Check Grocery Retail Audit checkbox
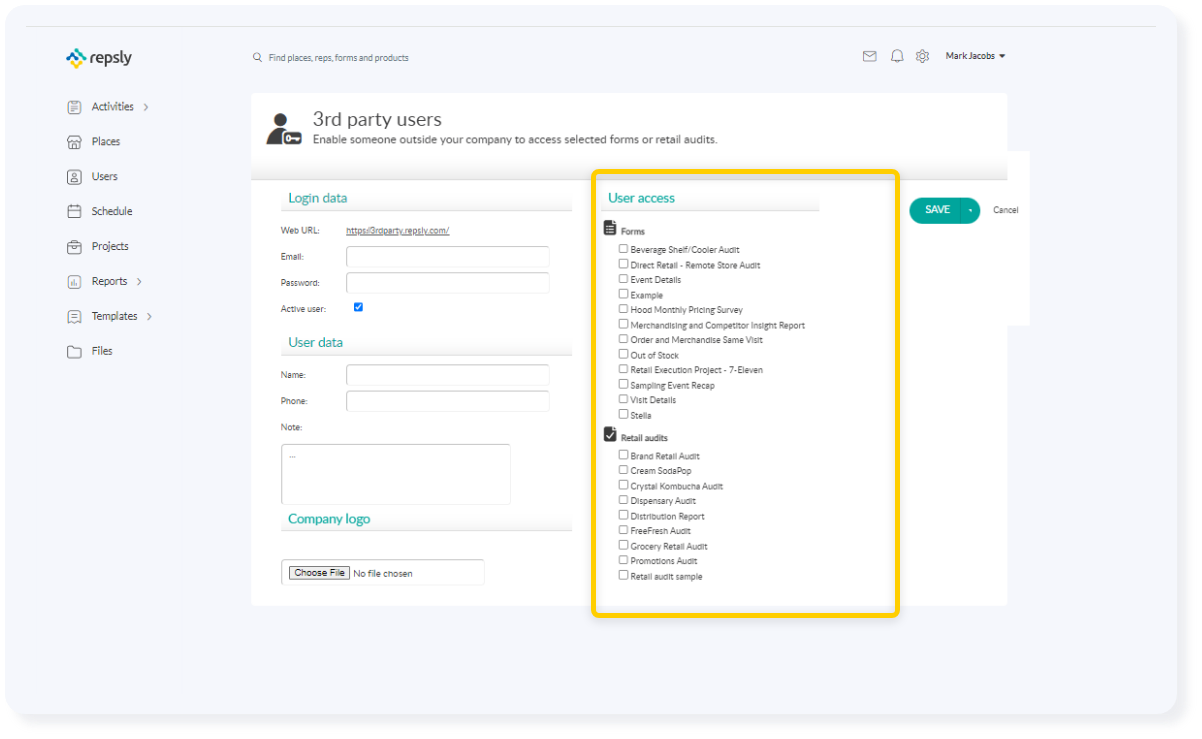 [x=624, y=545]
